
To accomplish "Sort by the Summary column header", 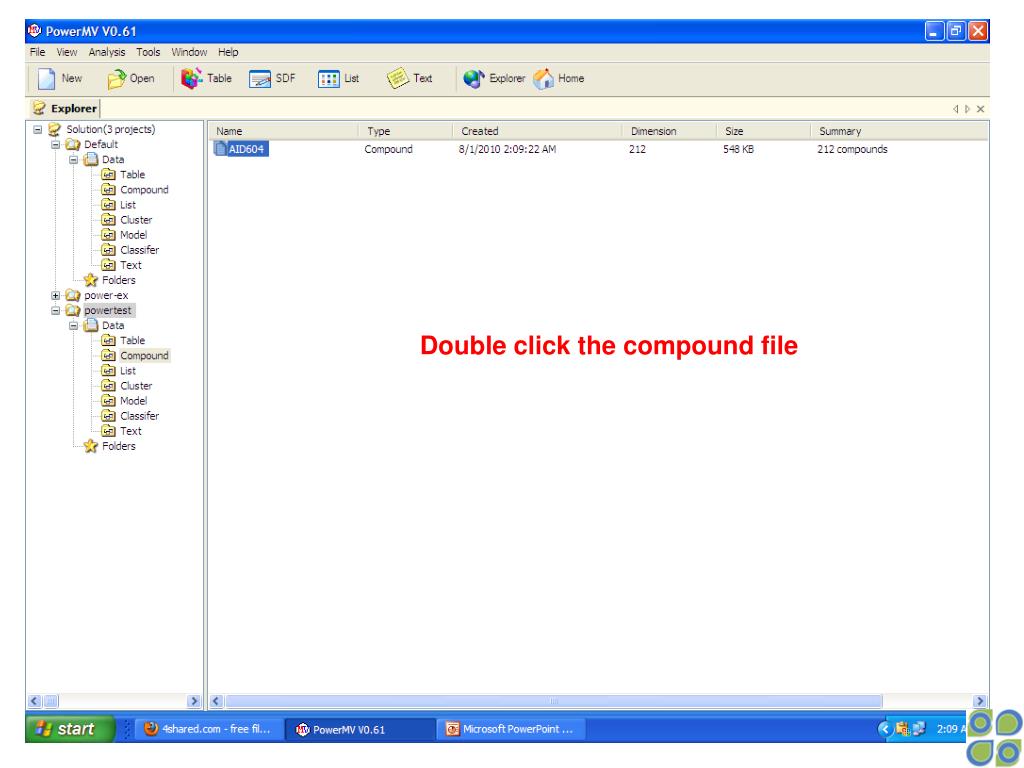I will [899, 131].
